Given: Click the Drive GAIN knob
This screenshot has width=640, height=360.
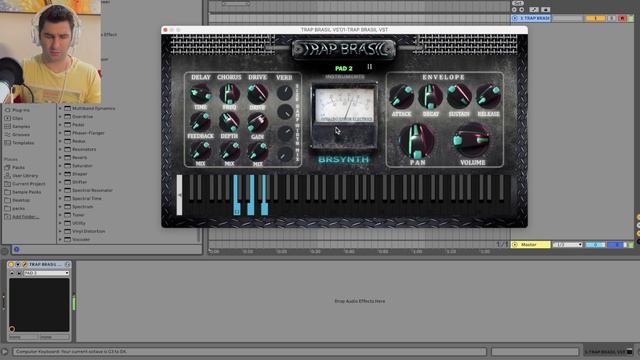Looking at the screenshot, I should coord(258,122).
